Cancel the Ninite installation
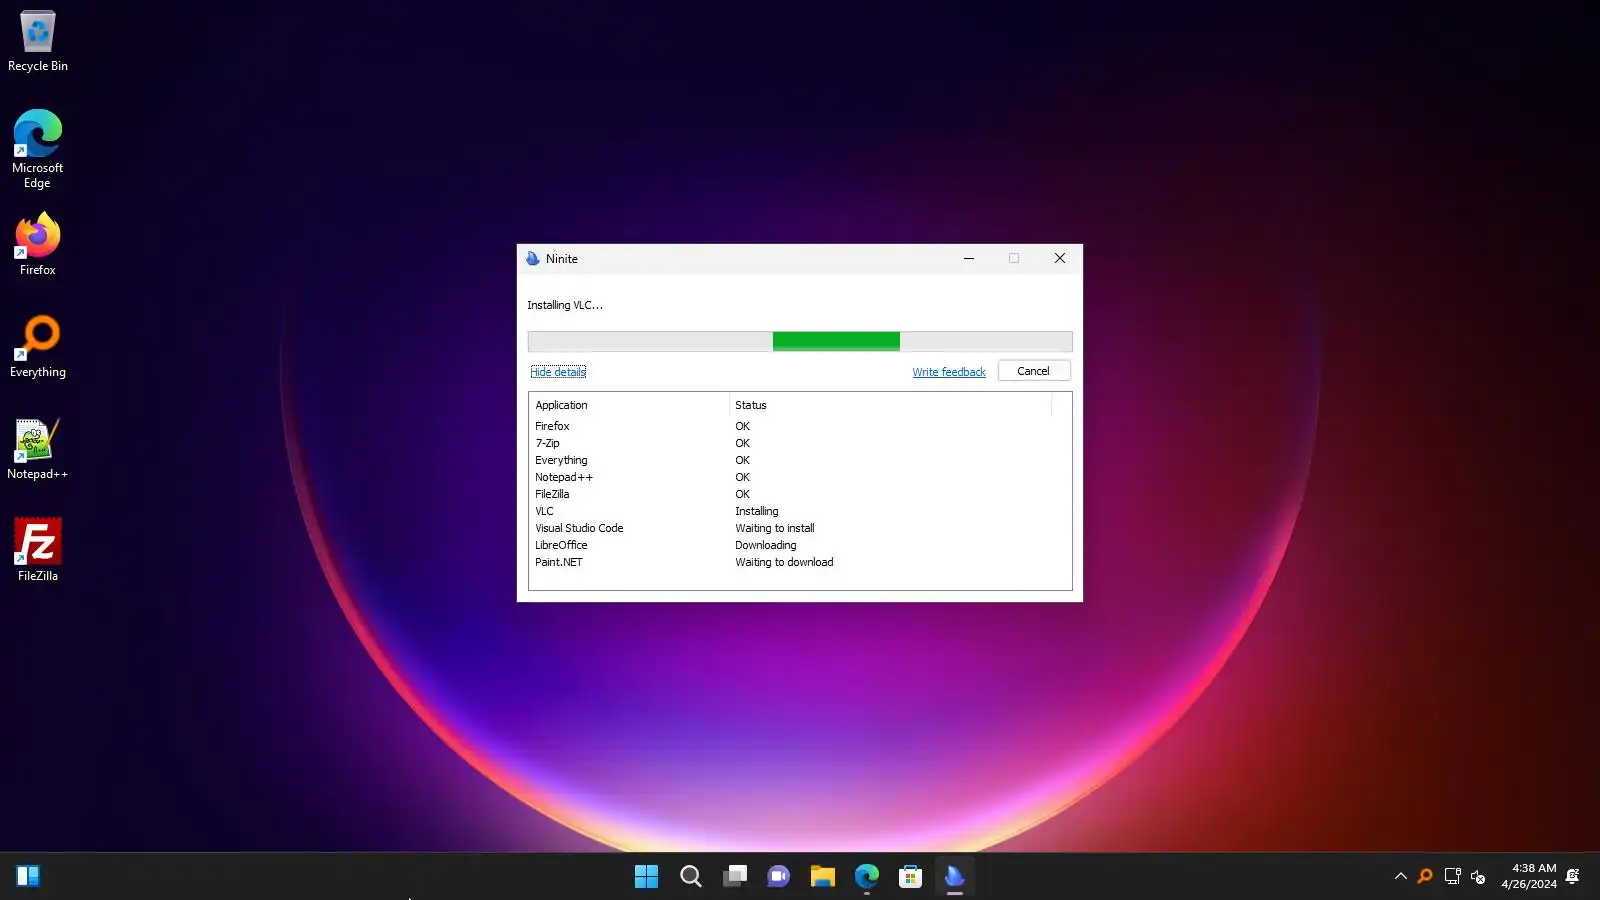The height and width of the screenshot is (900, 1600). (x=1034, y=371)
